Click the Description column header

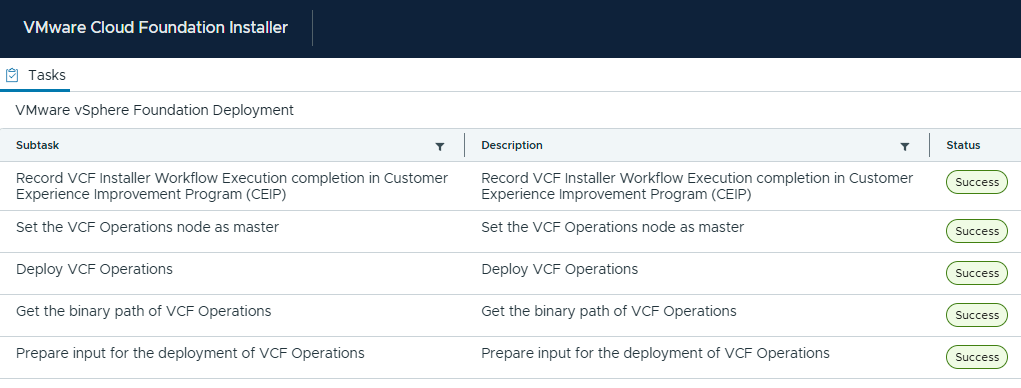[x=512, y=145]
